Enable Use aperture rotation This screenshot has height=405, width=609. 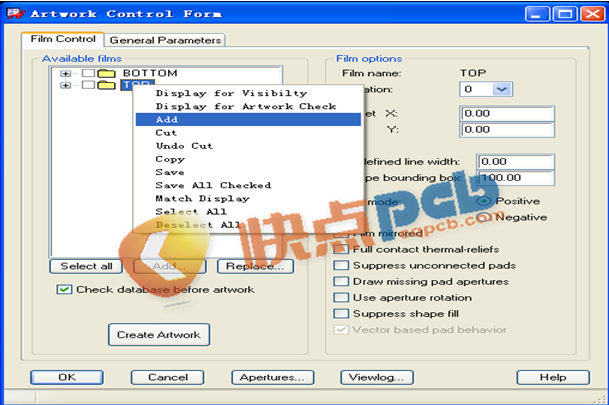(341, 298)
